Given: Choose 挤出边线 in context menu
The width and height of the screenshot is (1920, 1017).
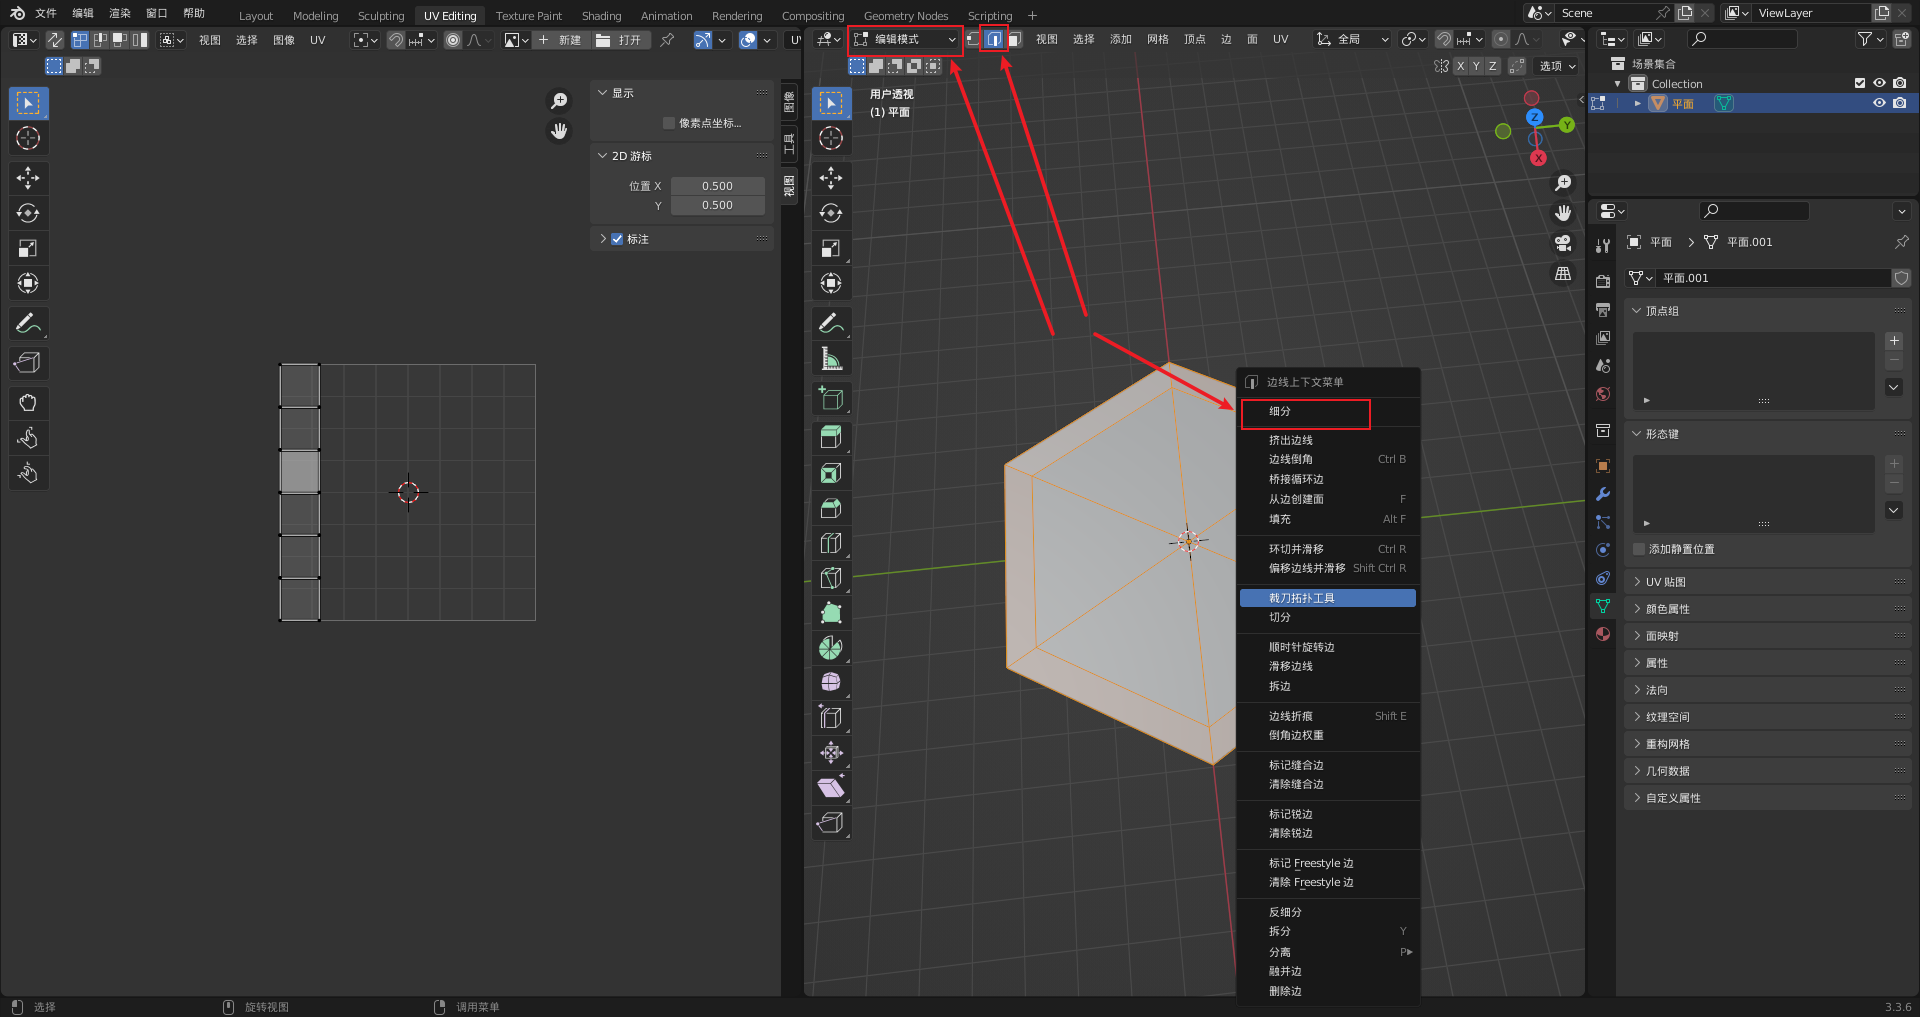Looking at the screenshot, I should (x=1328, y=440).
